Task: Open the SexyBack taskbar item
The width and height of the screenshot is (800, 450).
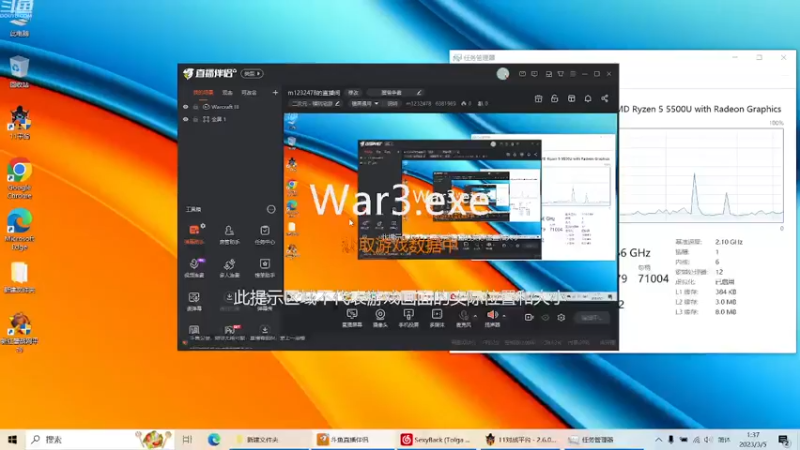Action: click(x=435, y=440)
